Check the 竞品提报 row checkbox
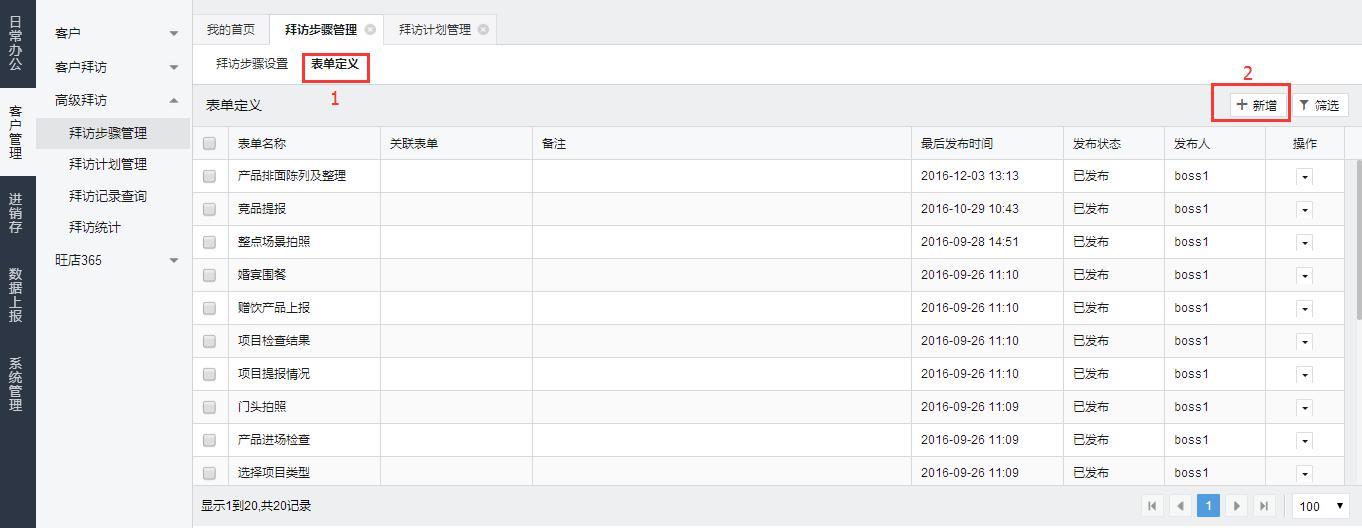Viewport: 1362px width, 528px height. pyautogui.click(x=209, y=209)
